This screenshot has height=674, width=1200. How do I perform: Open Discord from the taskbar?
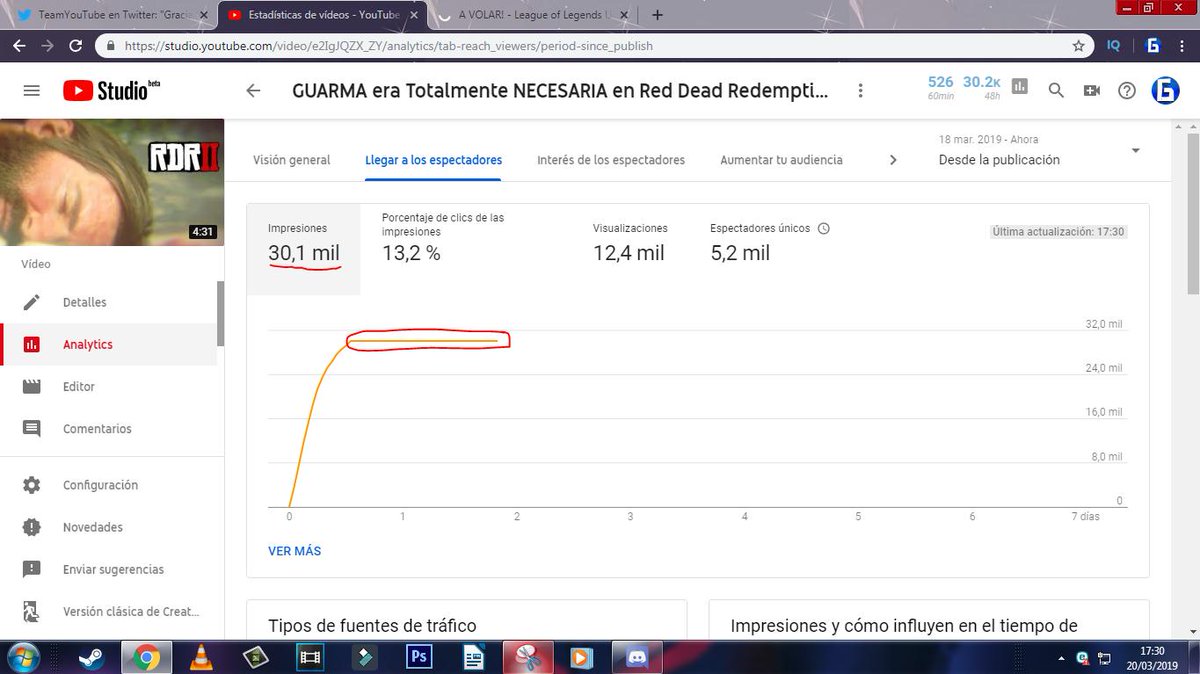(635, 657)
